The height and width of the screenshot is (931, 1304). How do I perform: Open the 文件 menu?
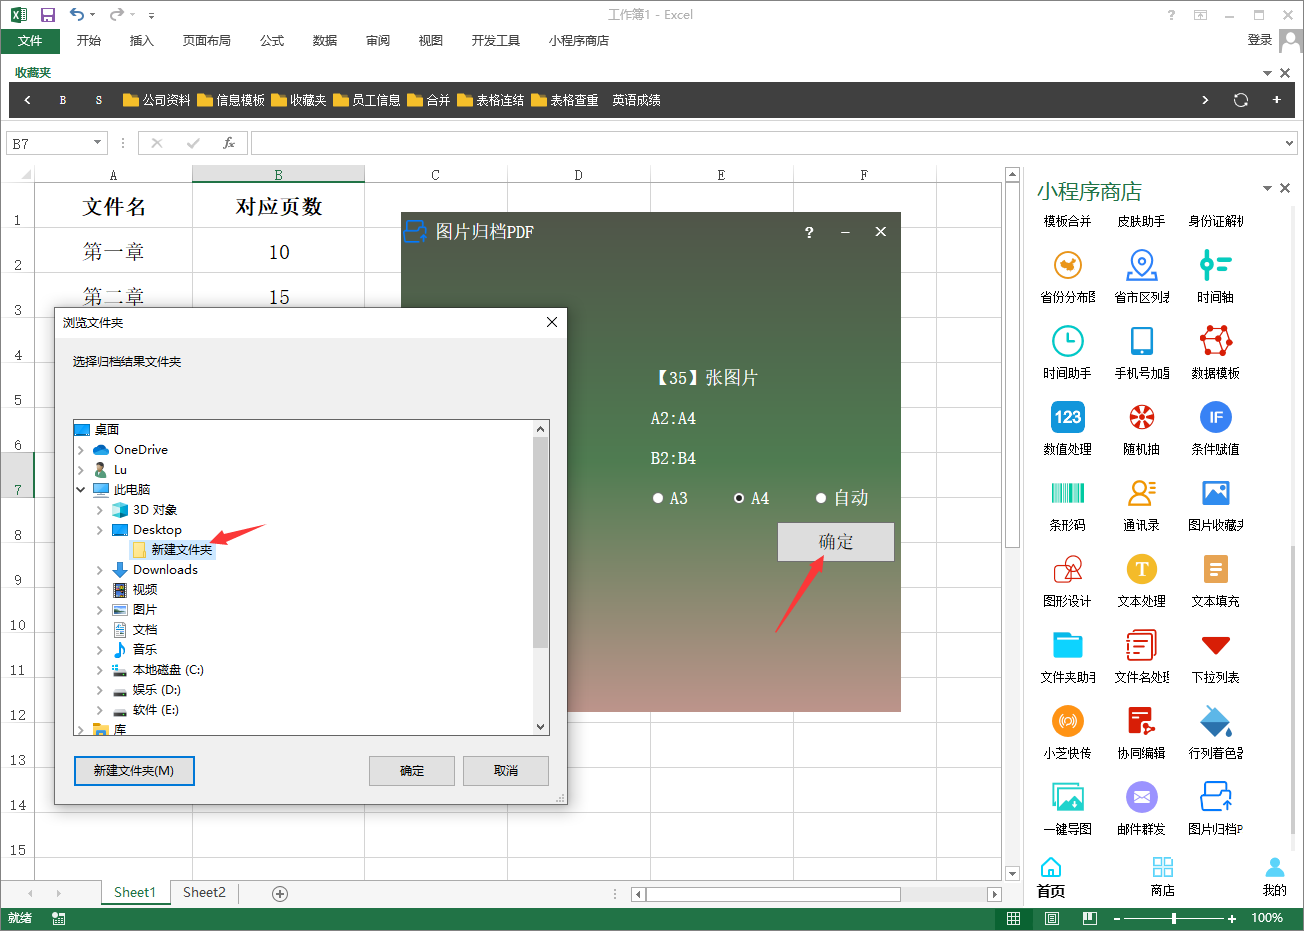tap(30, 41)
